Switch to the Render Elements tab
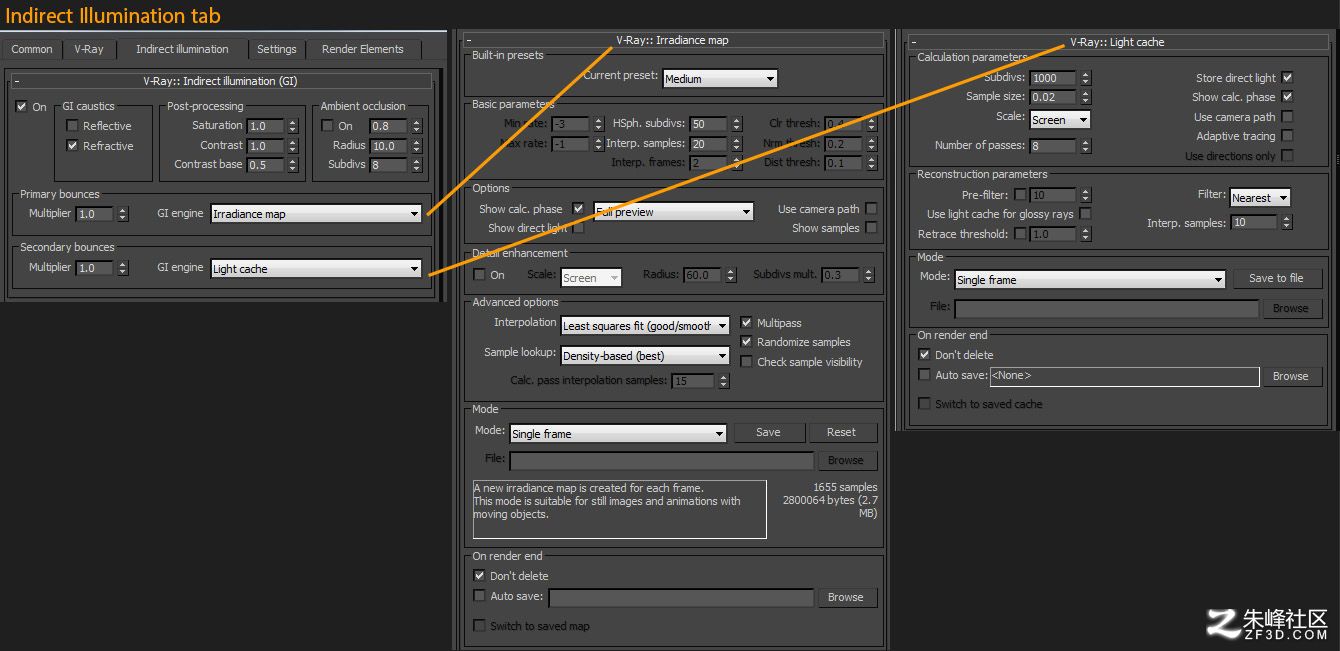The width and height of the screenshot is (1340, 651). (x=362, y=49)
